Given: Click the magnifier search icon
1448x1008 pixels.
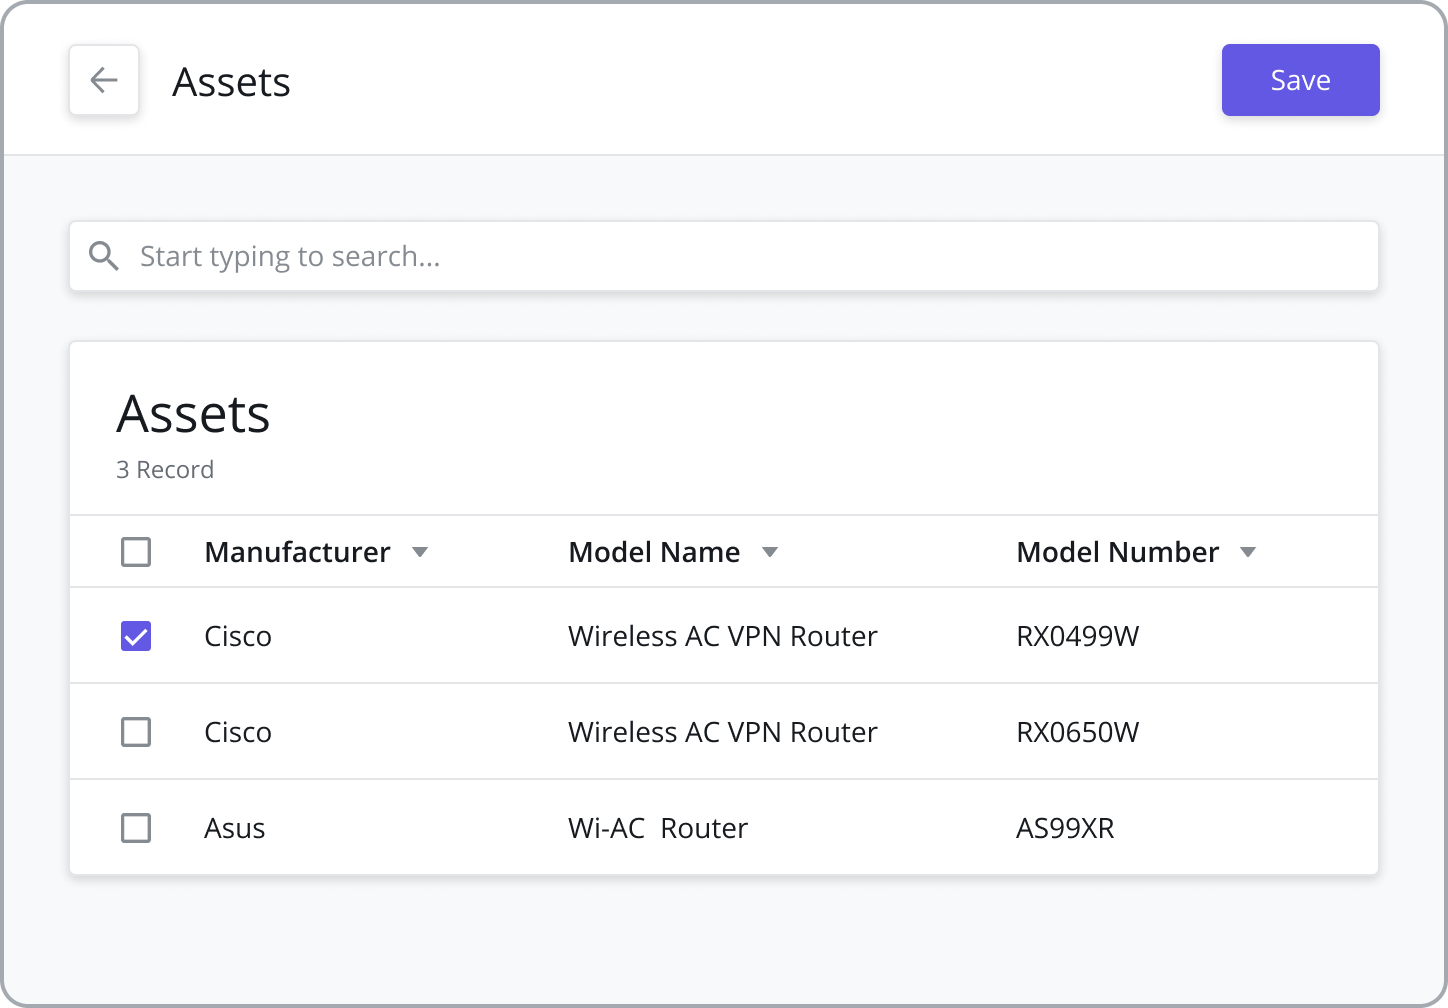Looking at the screenshot, I should tap(104, 256).
